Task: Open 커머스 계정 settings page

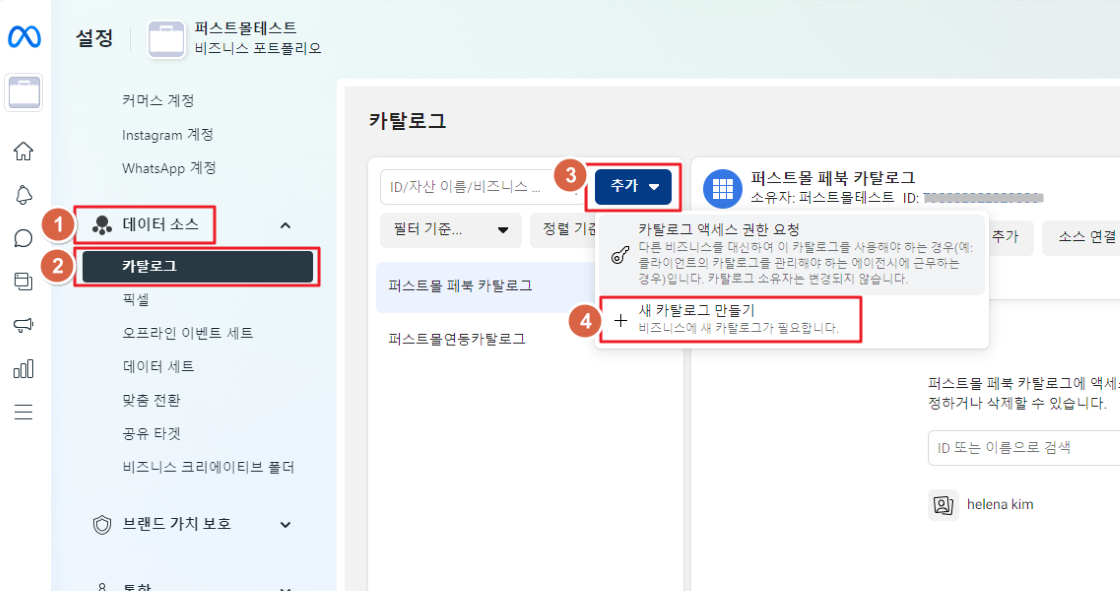Action: pyautogui.click(x=158, y=101)
